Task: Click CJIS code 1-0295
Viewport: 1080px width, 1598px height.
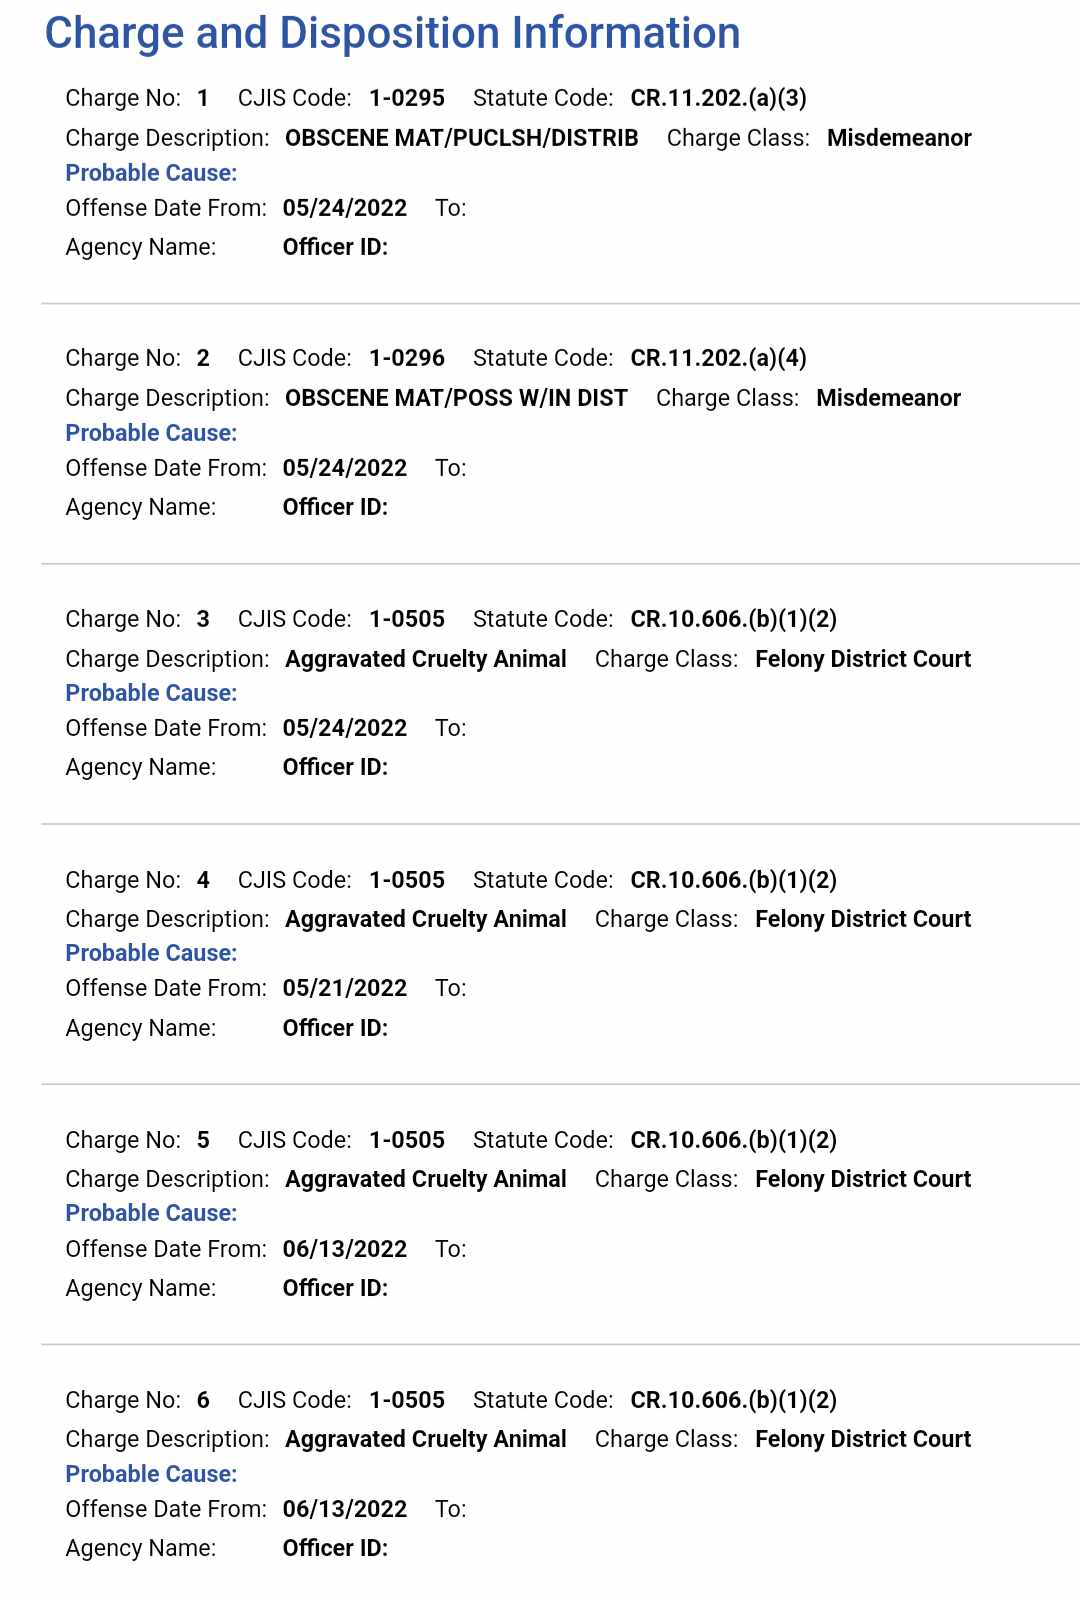Action: [407, 98]
